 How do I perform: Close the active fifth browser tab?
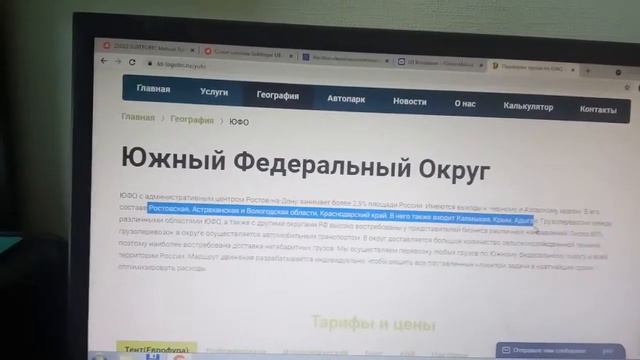pyautogui.click(x=573, y=70)
